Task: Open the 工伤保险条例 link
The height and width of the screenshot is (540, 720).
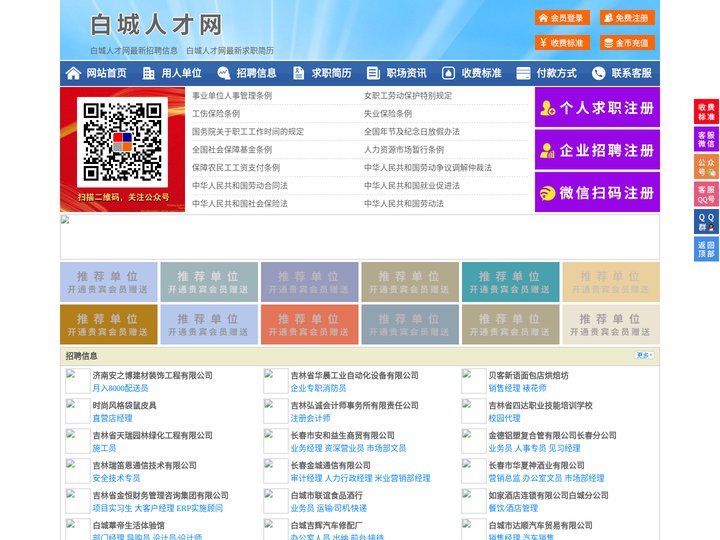Action: 216,113
